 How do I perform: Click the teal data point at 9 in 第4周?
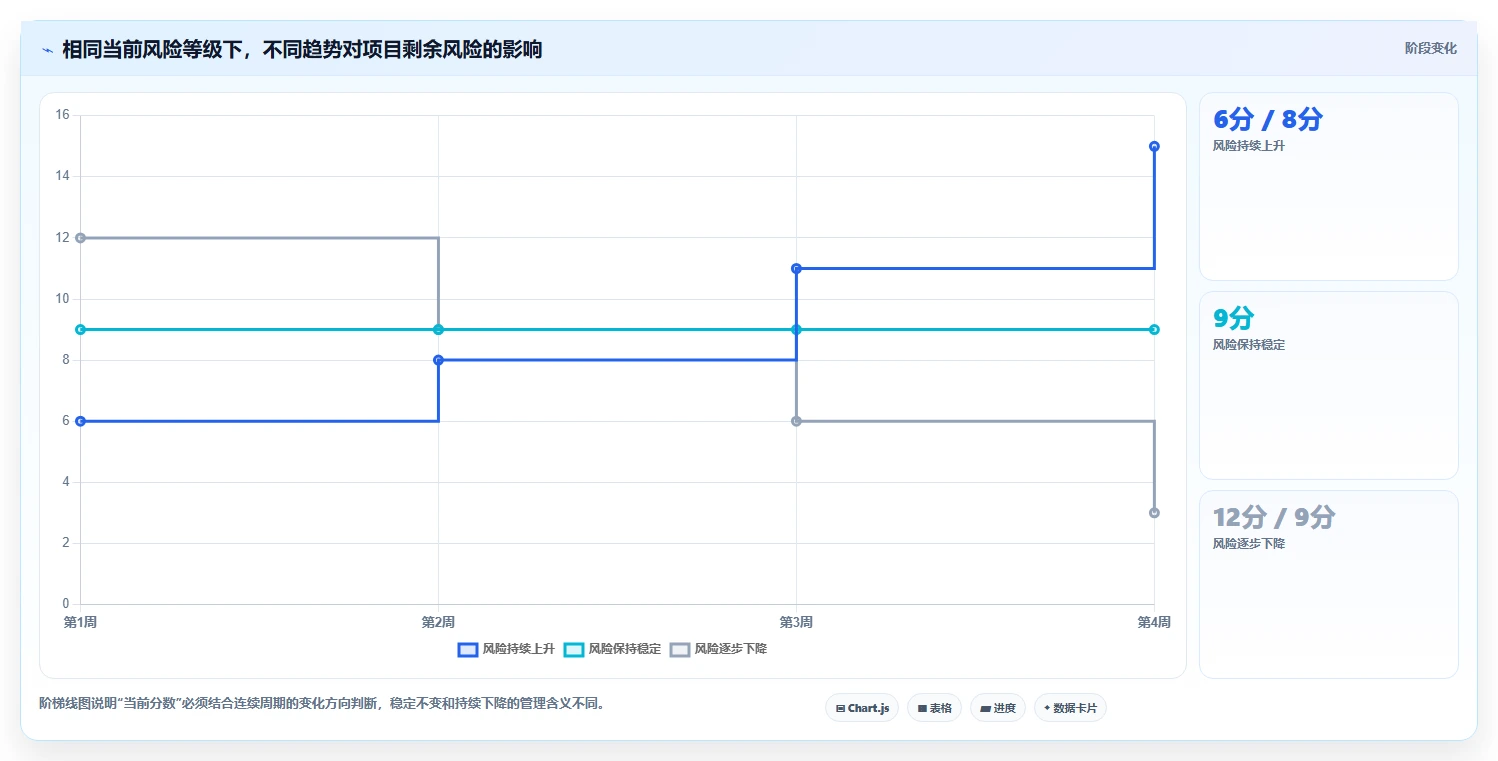point(1154,329)
